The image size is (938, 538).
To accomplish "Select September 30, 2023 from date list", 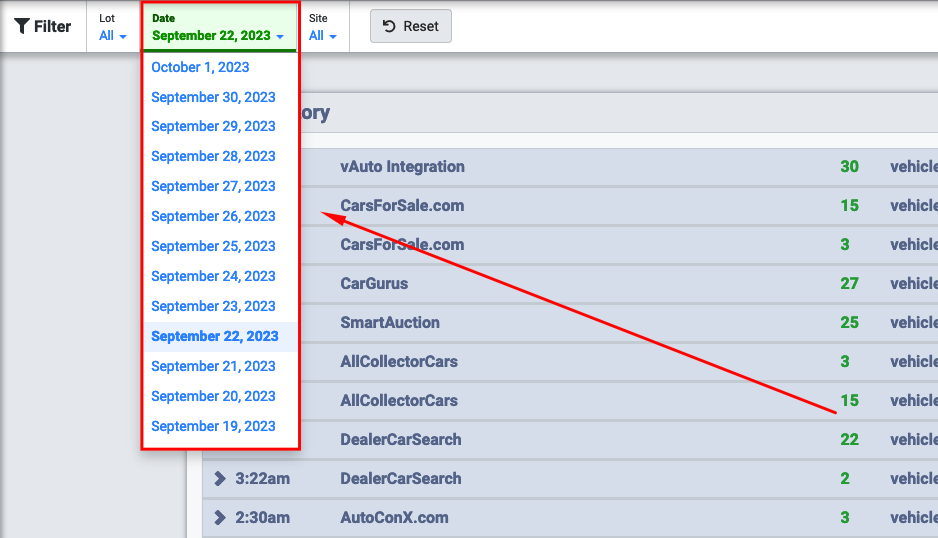I will pos(213,97).
